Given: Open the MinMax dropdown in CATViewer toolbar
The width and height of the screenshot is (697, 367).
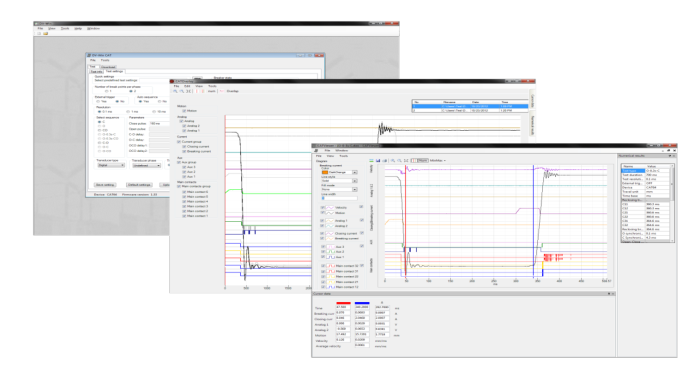Looking at the screenshot, I should [437, 160].
